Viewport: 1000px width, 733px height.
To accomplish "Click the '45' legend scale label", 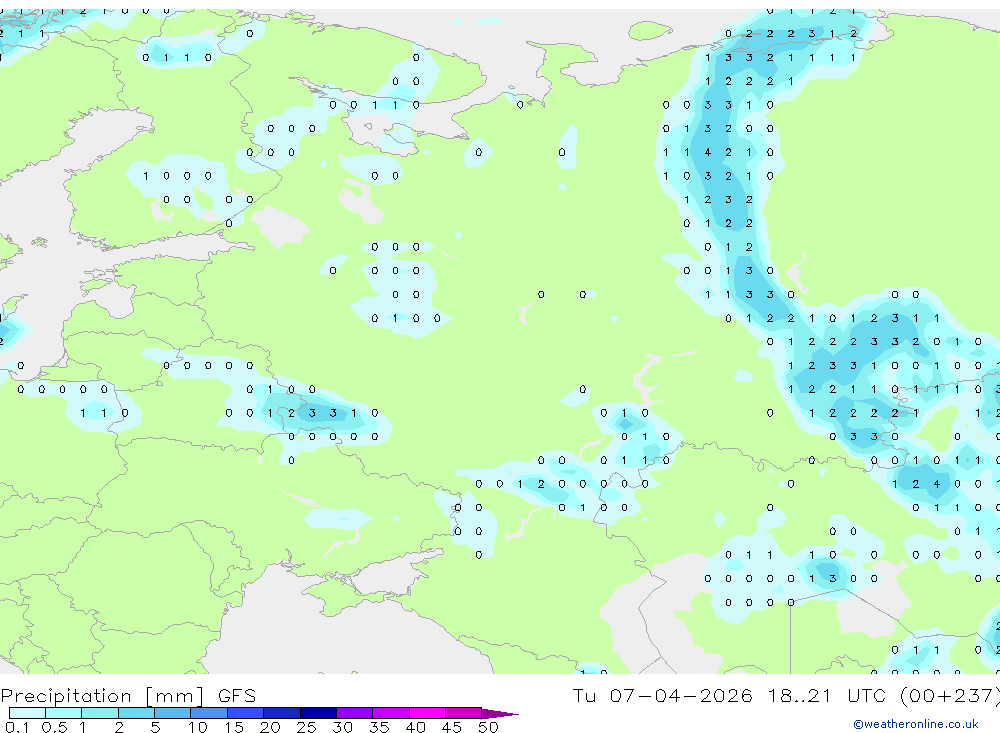I will (x=452, y=727).
